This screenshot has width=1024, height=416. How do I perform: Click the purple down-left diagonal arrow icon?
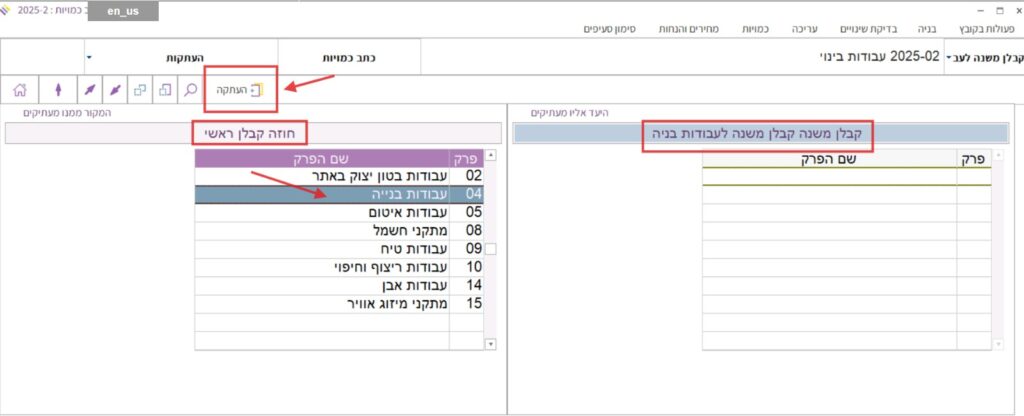(115, 90)
